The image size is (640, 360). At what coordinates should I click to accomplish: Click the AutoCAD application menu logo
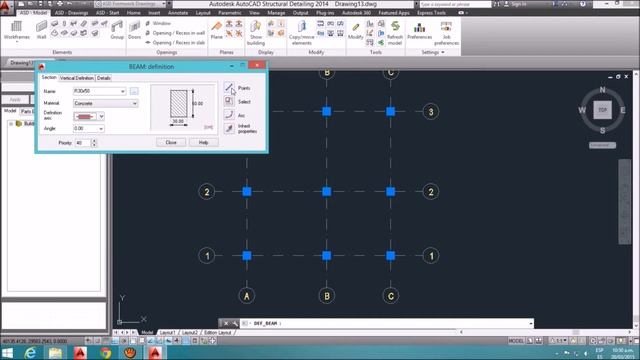pos(6,6)
